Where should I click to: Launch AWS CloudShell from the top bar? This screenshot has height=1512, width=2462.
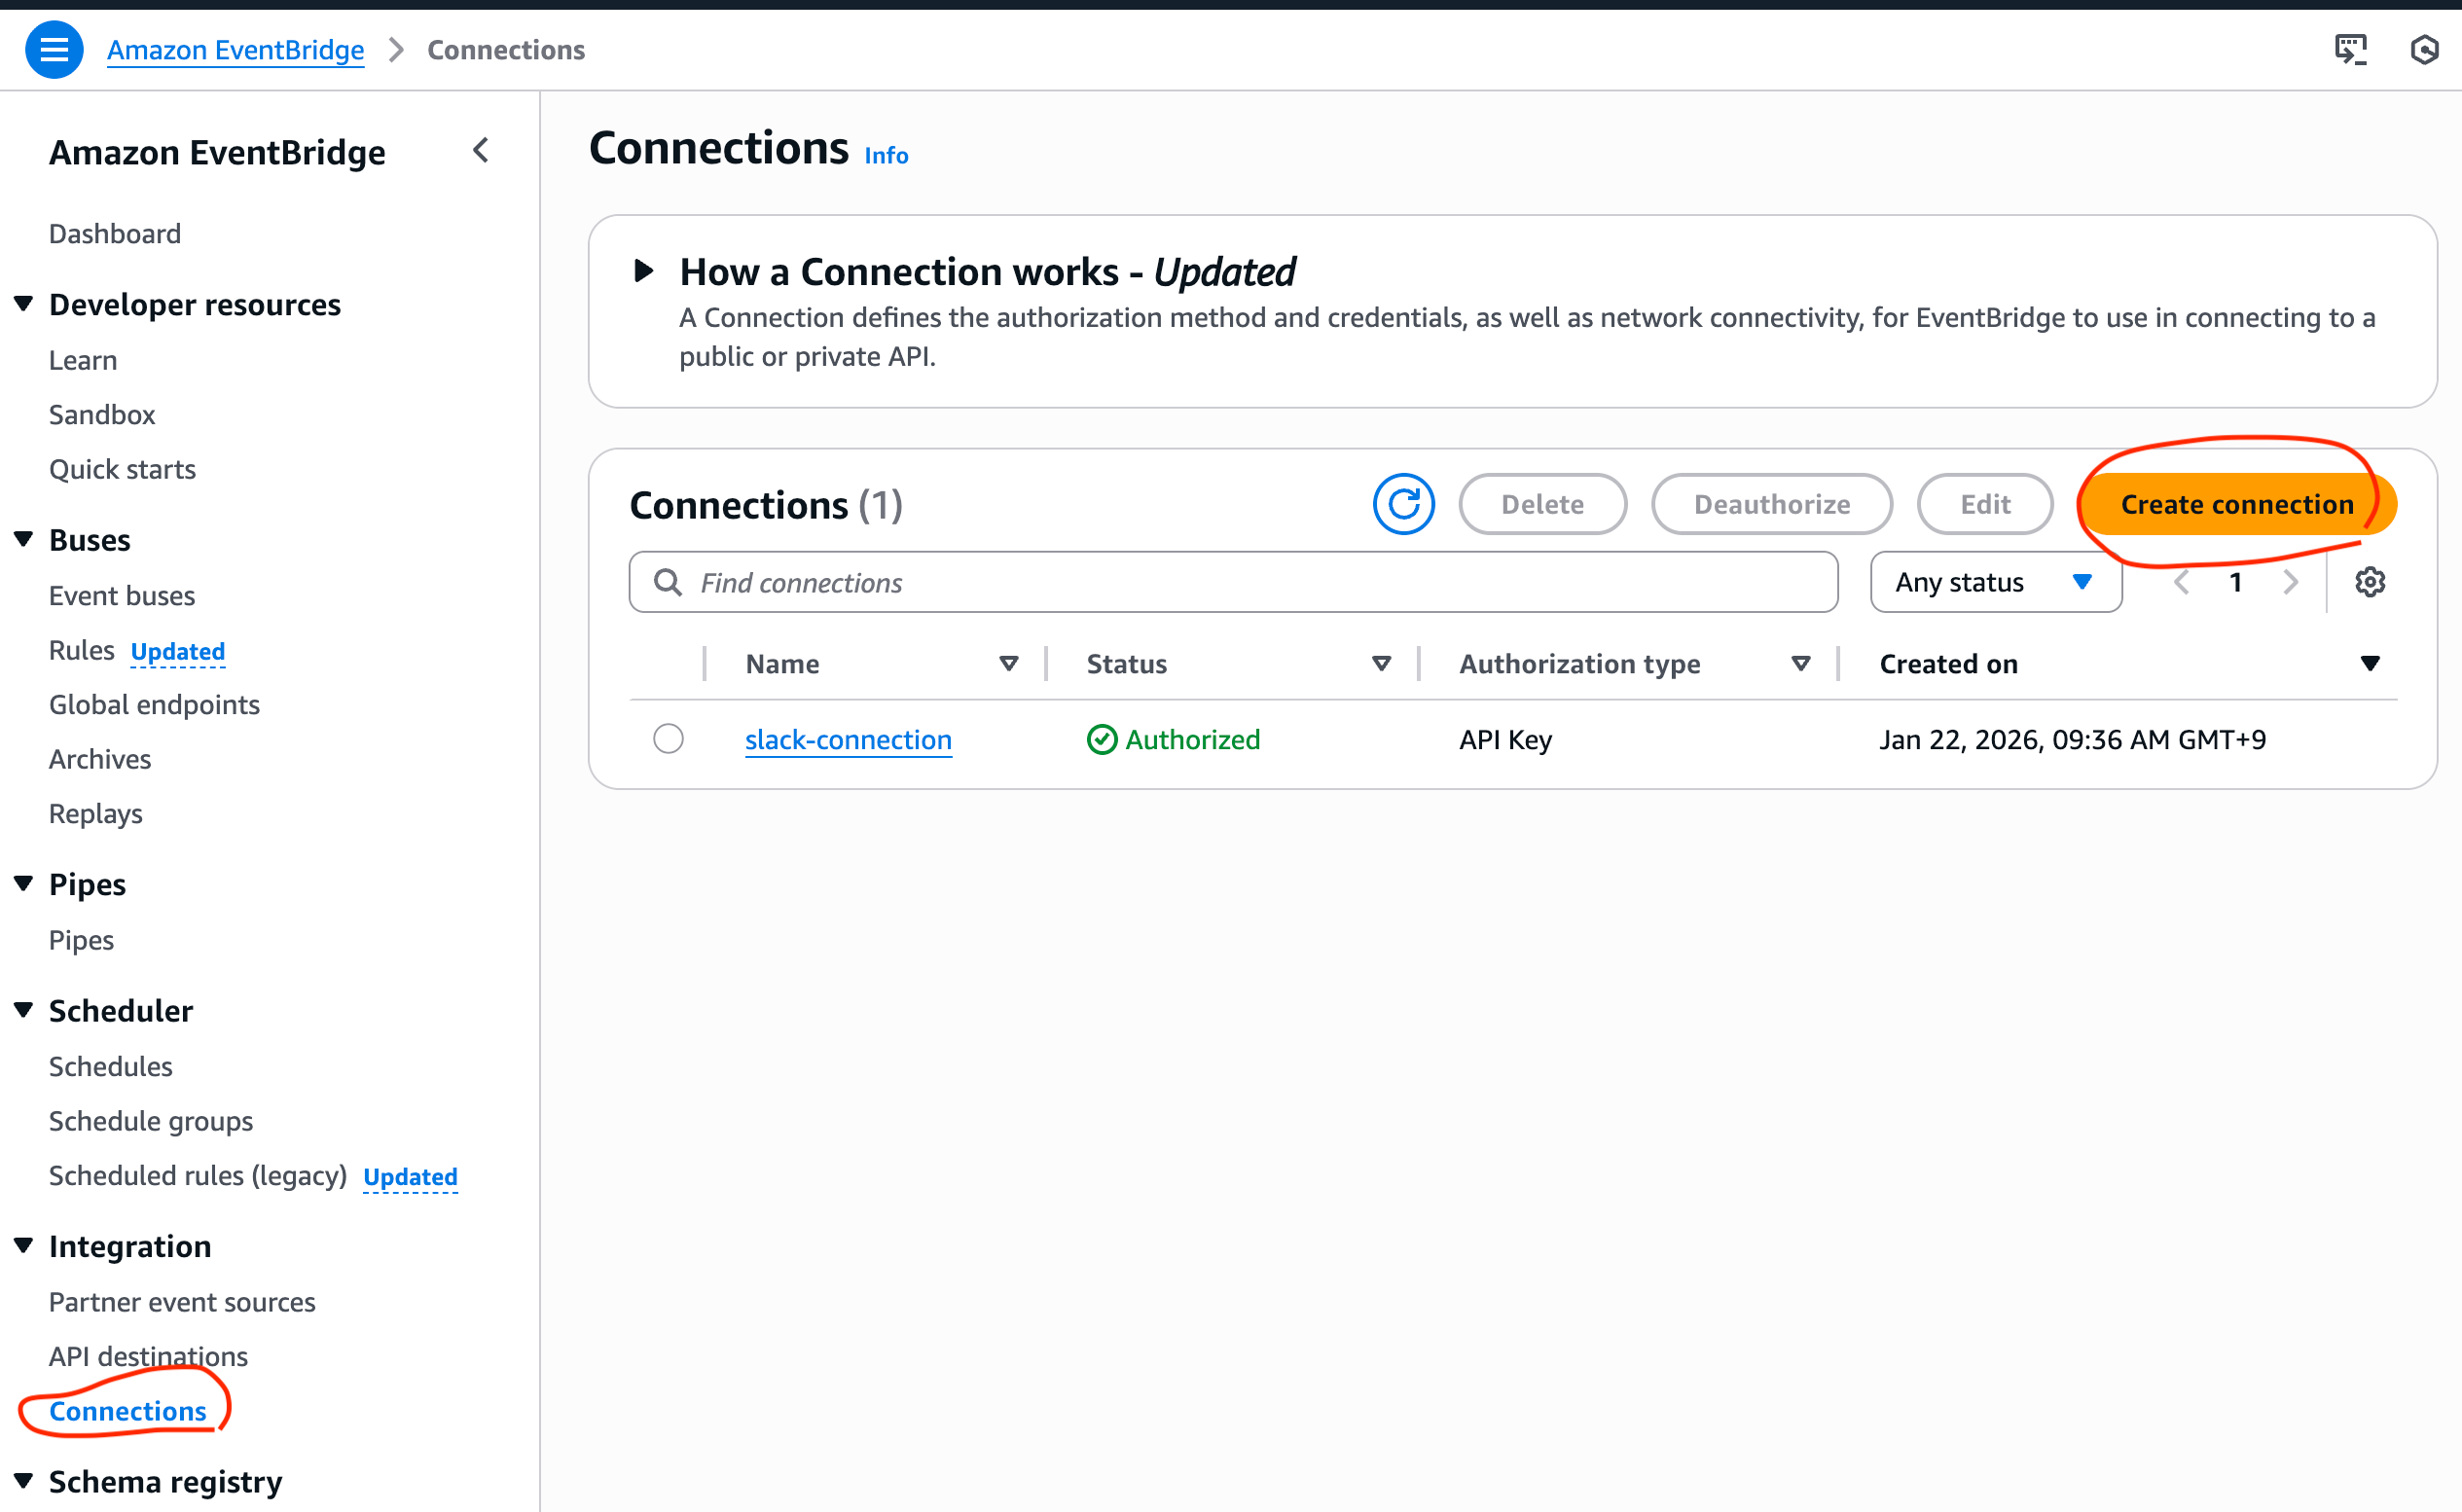click(2352, 48)
